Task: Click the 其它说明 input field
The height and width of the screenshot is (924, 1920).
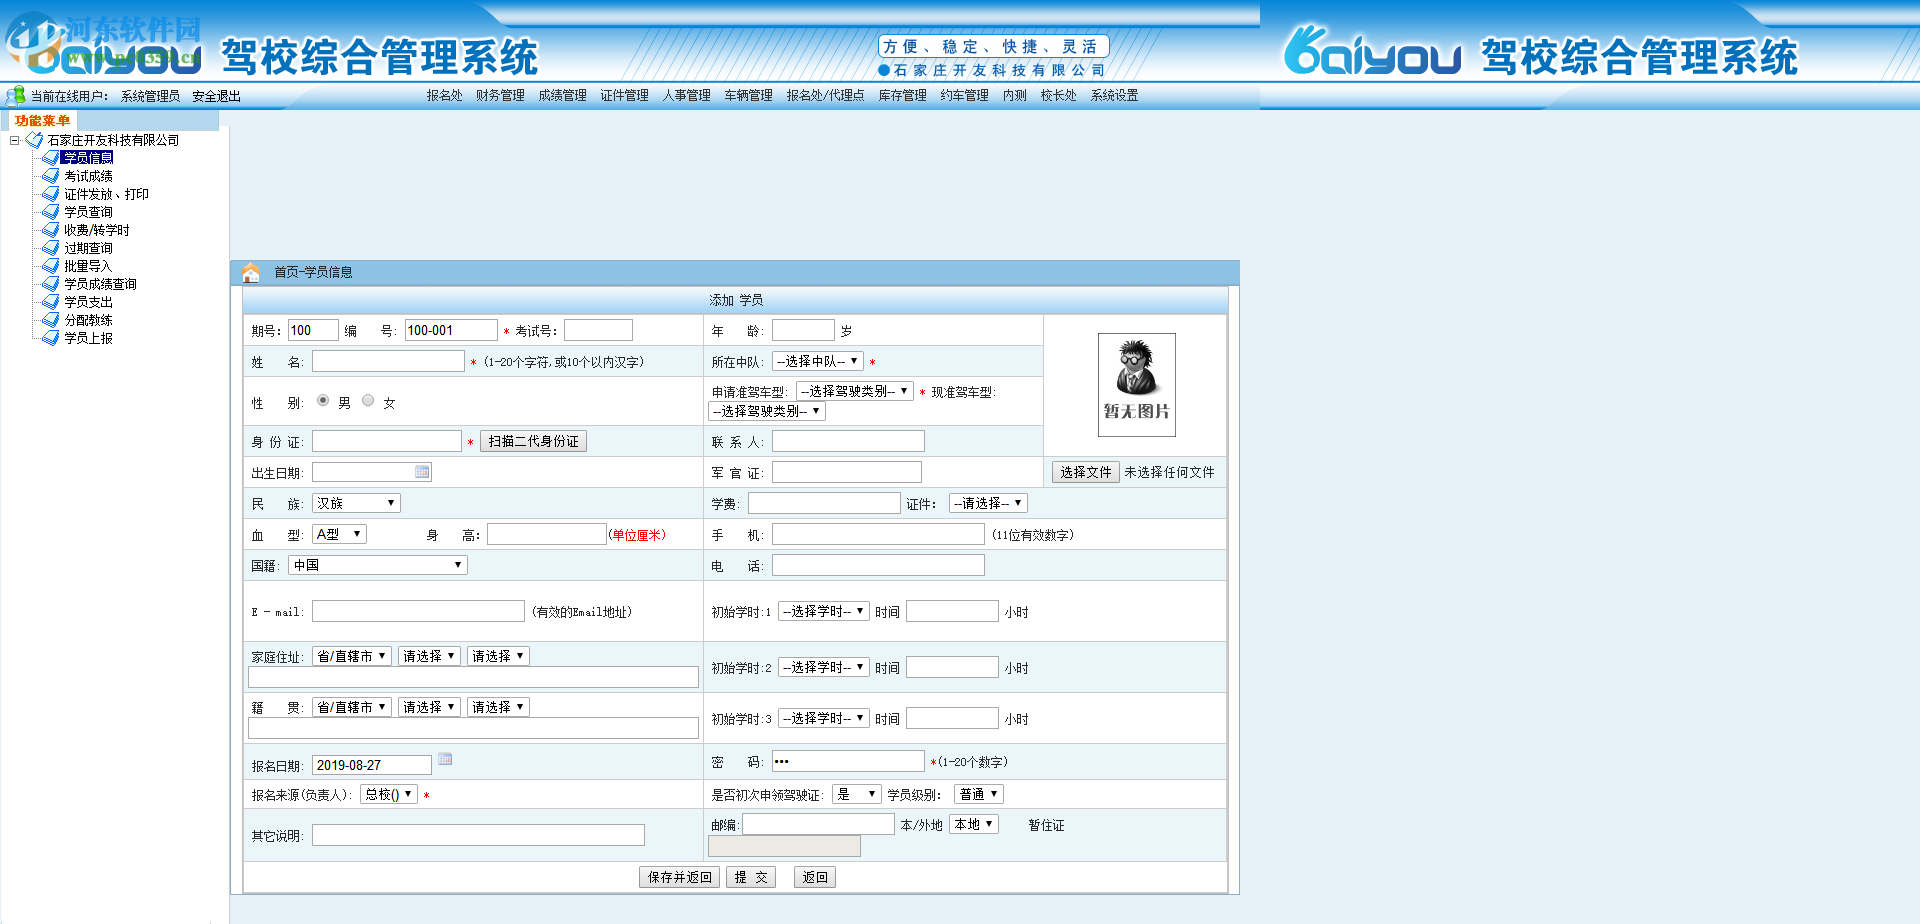Action: point(478,835)
